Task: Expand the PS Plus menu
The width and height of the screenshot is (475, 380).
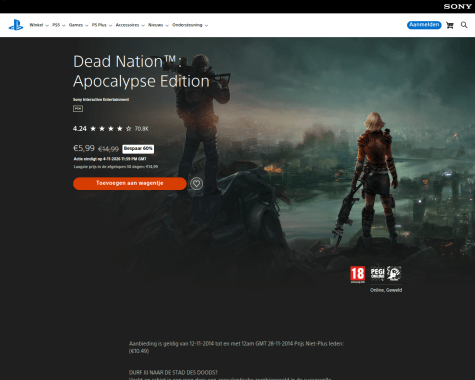Action: tap(102, 25)
